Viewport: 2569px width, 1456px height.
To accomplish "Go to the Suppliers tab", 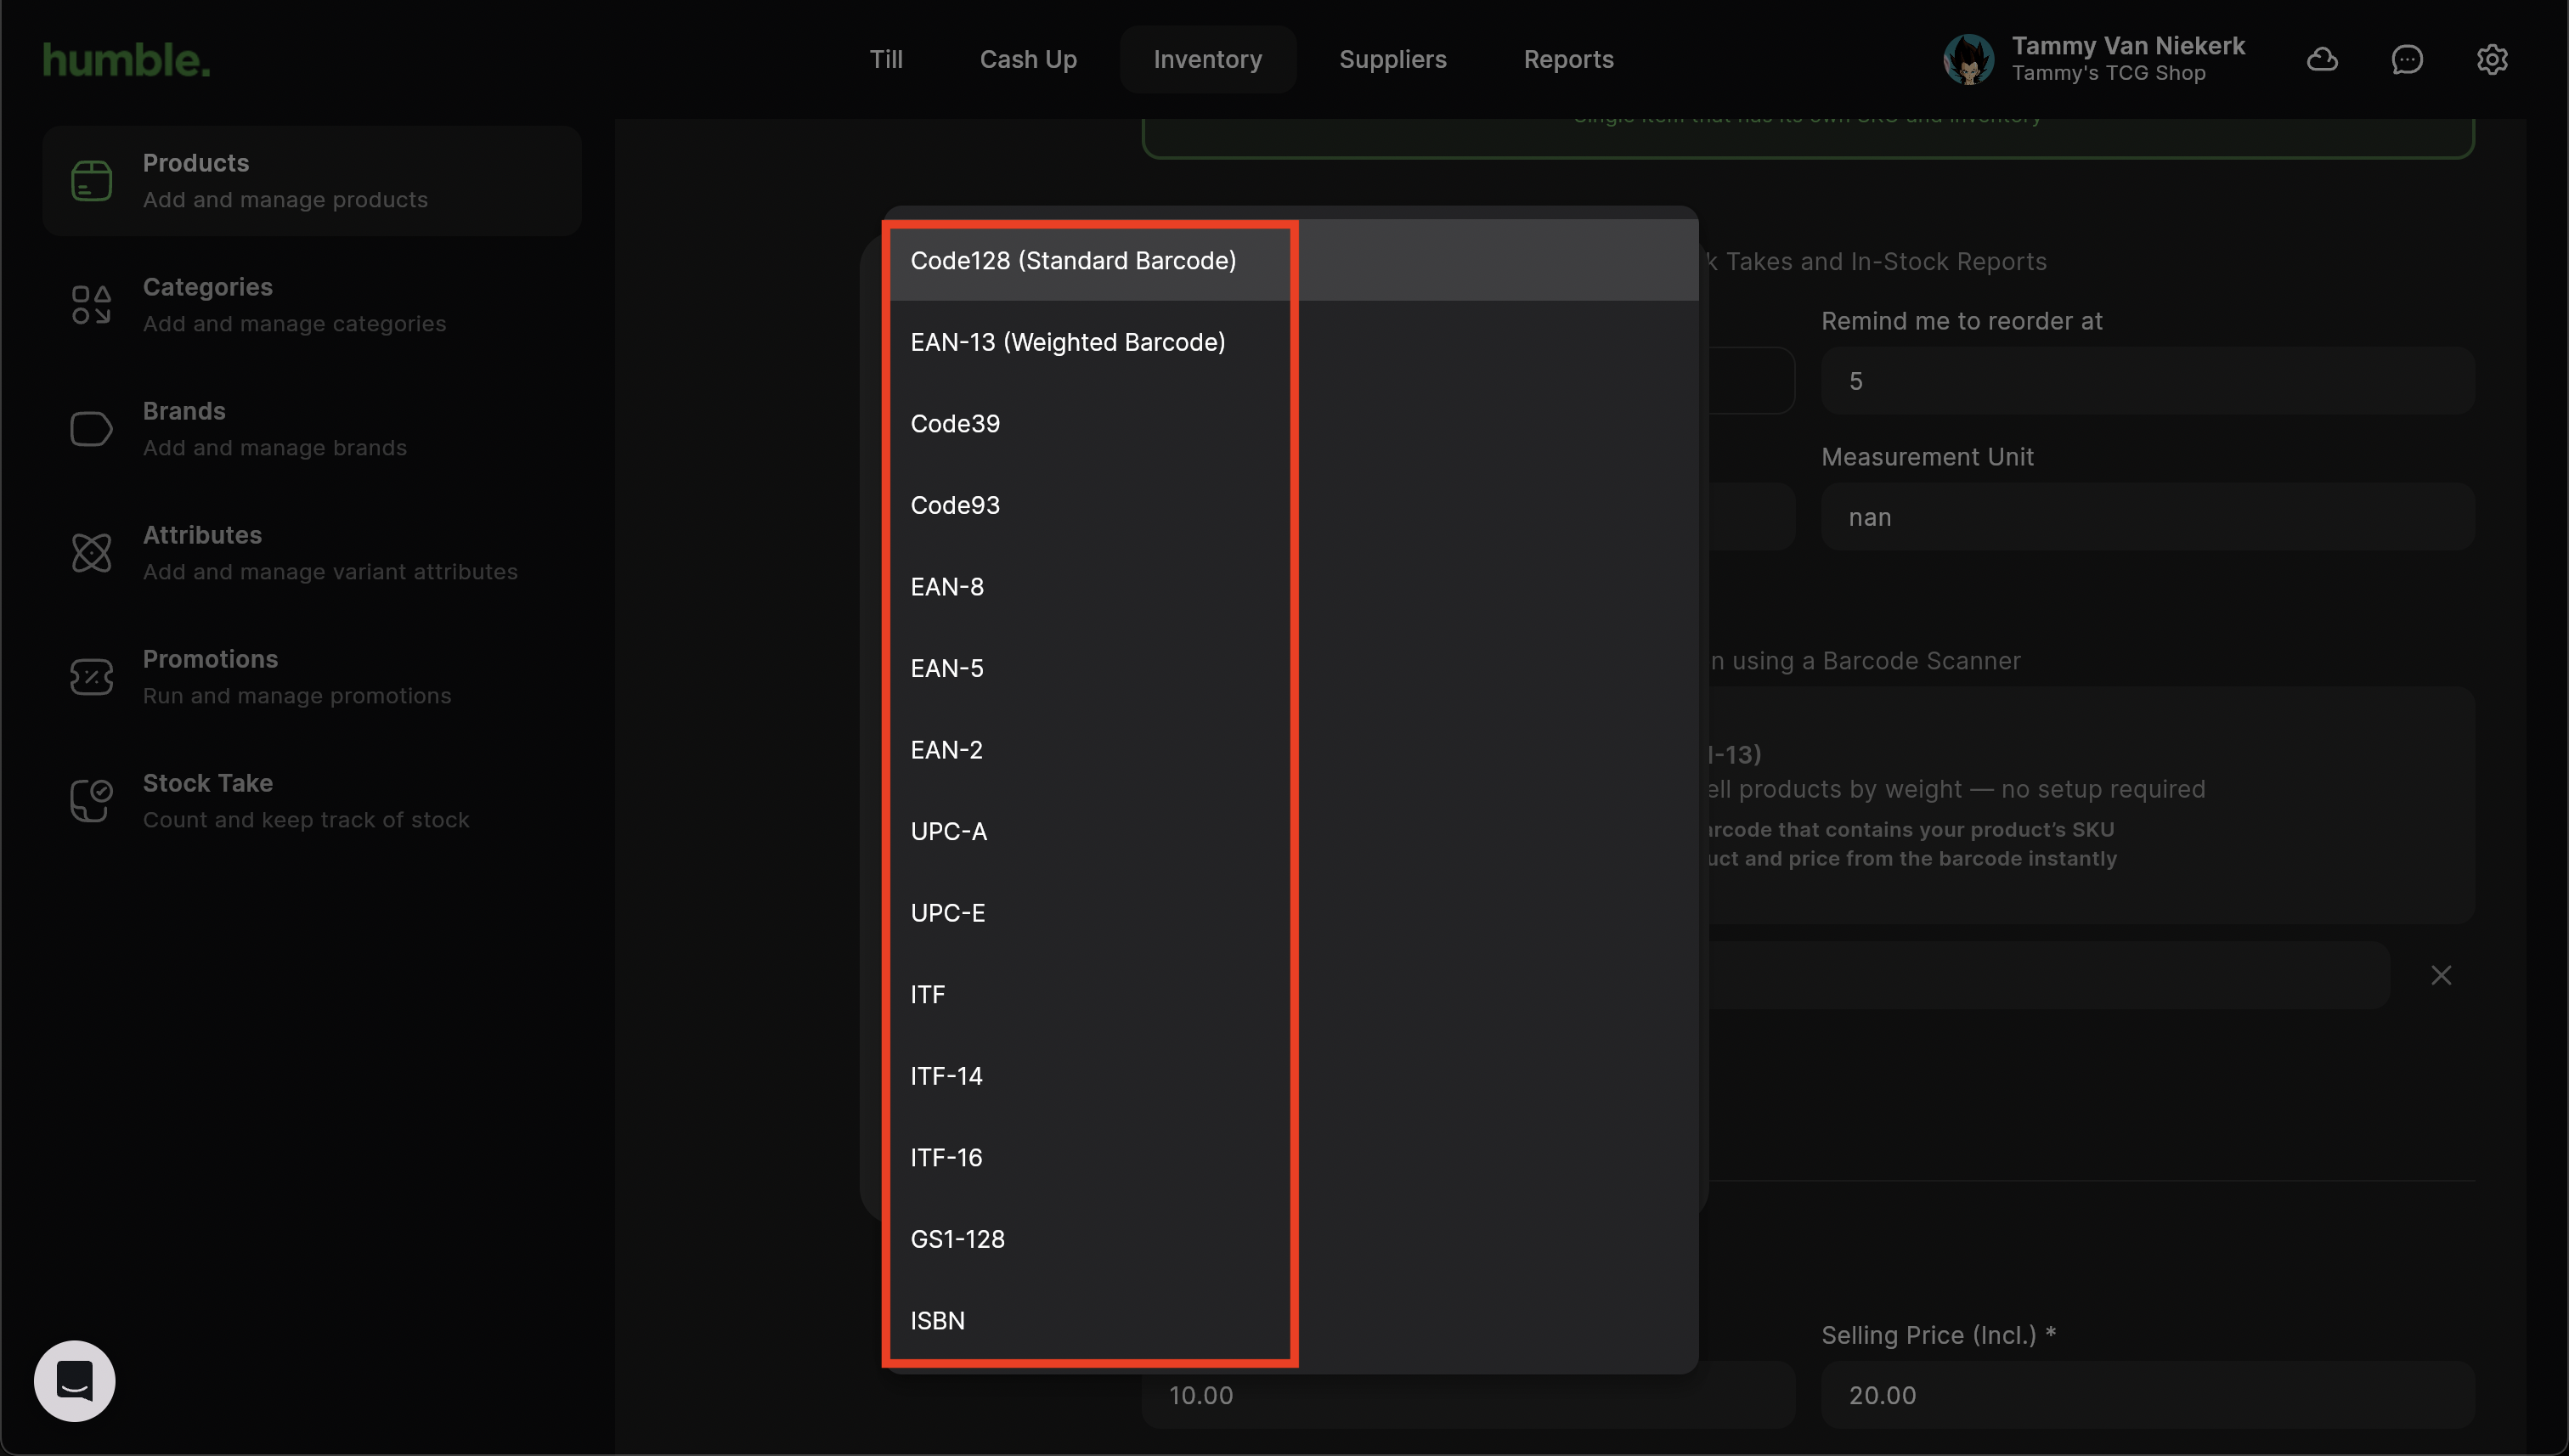I will pos(1392,60).
